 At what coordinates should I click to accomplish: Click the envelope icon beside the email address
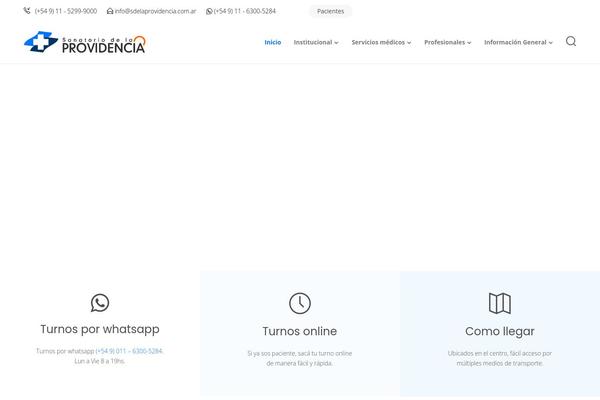tap(110, 11)
